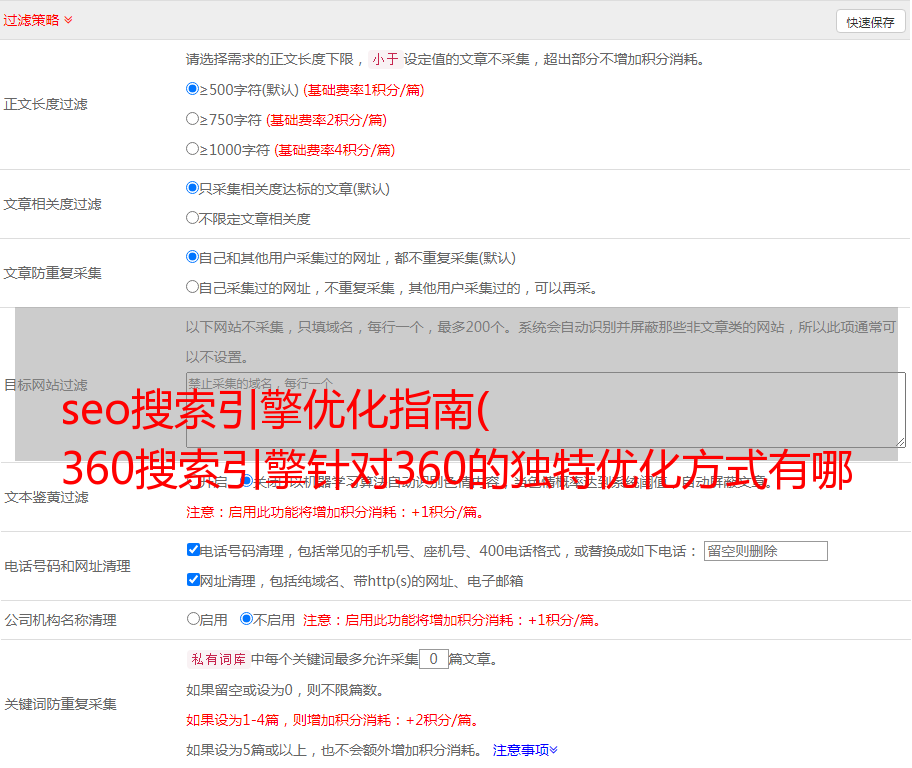Select 自己采集过的网址 no-repeat option
This screenshot has width=912, height=768.
pos(193,287)
